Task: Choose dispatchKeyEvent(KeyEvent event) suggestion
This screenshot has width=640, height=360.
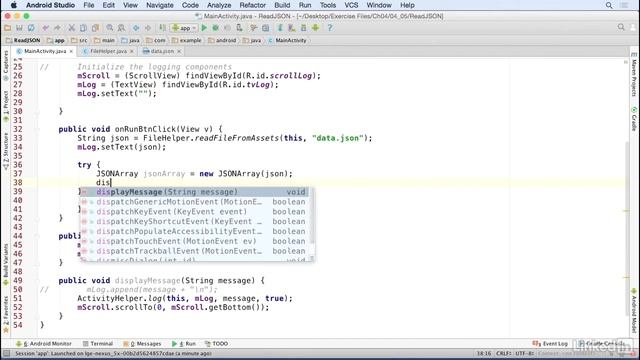Action: tap(194, 212)
